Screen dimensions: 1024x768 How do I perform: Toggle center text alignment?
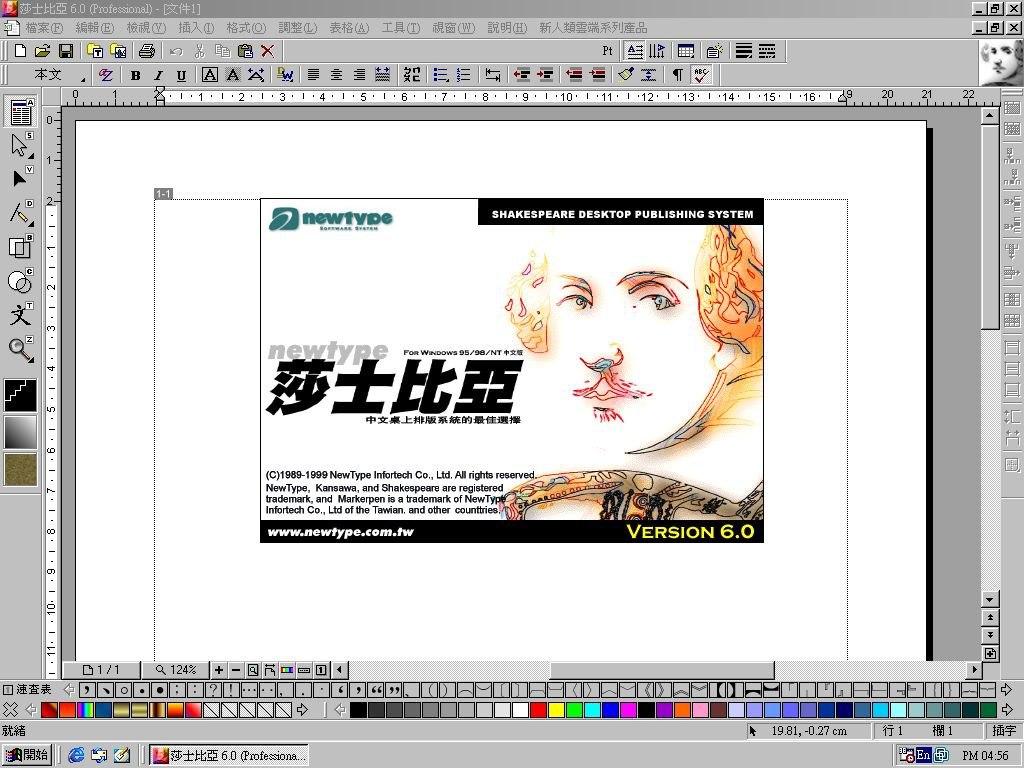click(336, 74)
